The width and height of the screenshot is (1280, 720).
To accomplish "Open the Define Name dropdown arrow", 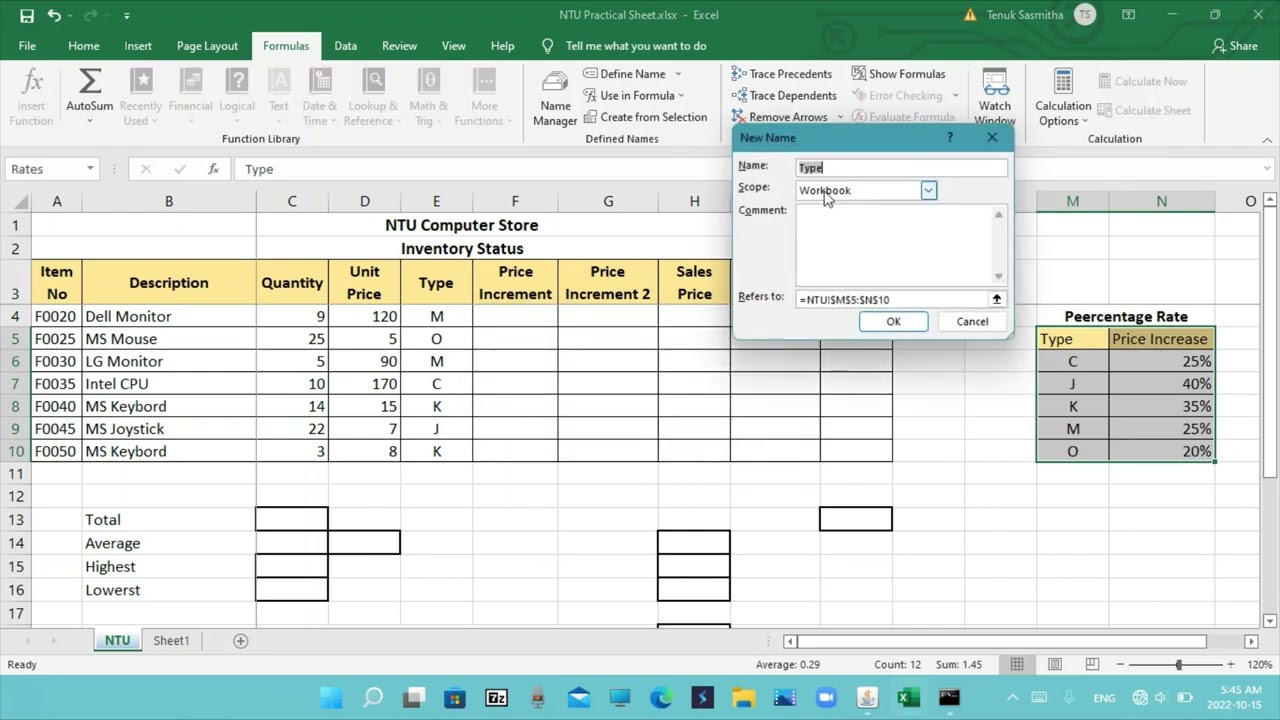I will click(677, 74).
